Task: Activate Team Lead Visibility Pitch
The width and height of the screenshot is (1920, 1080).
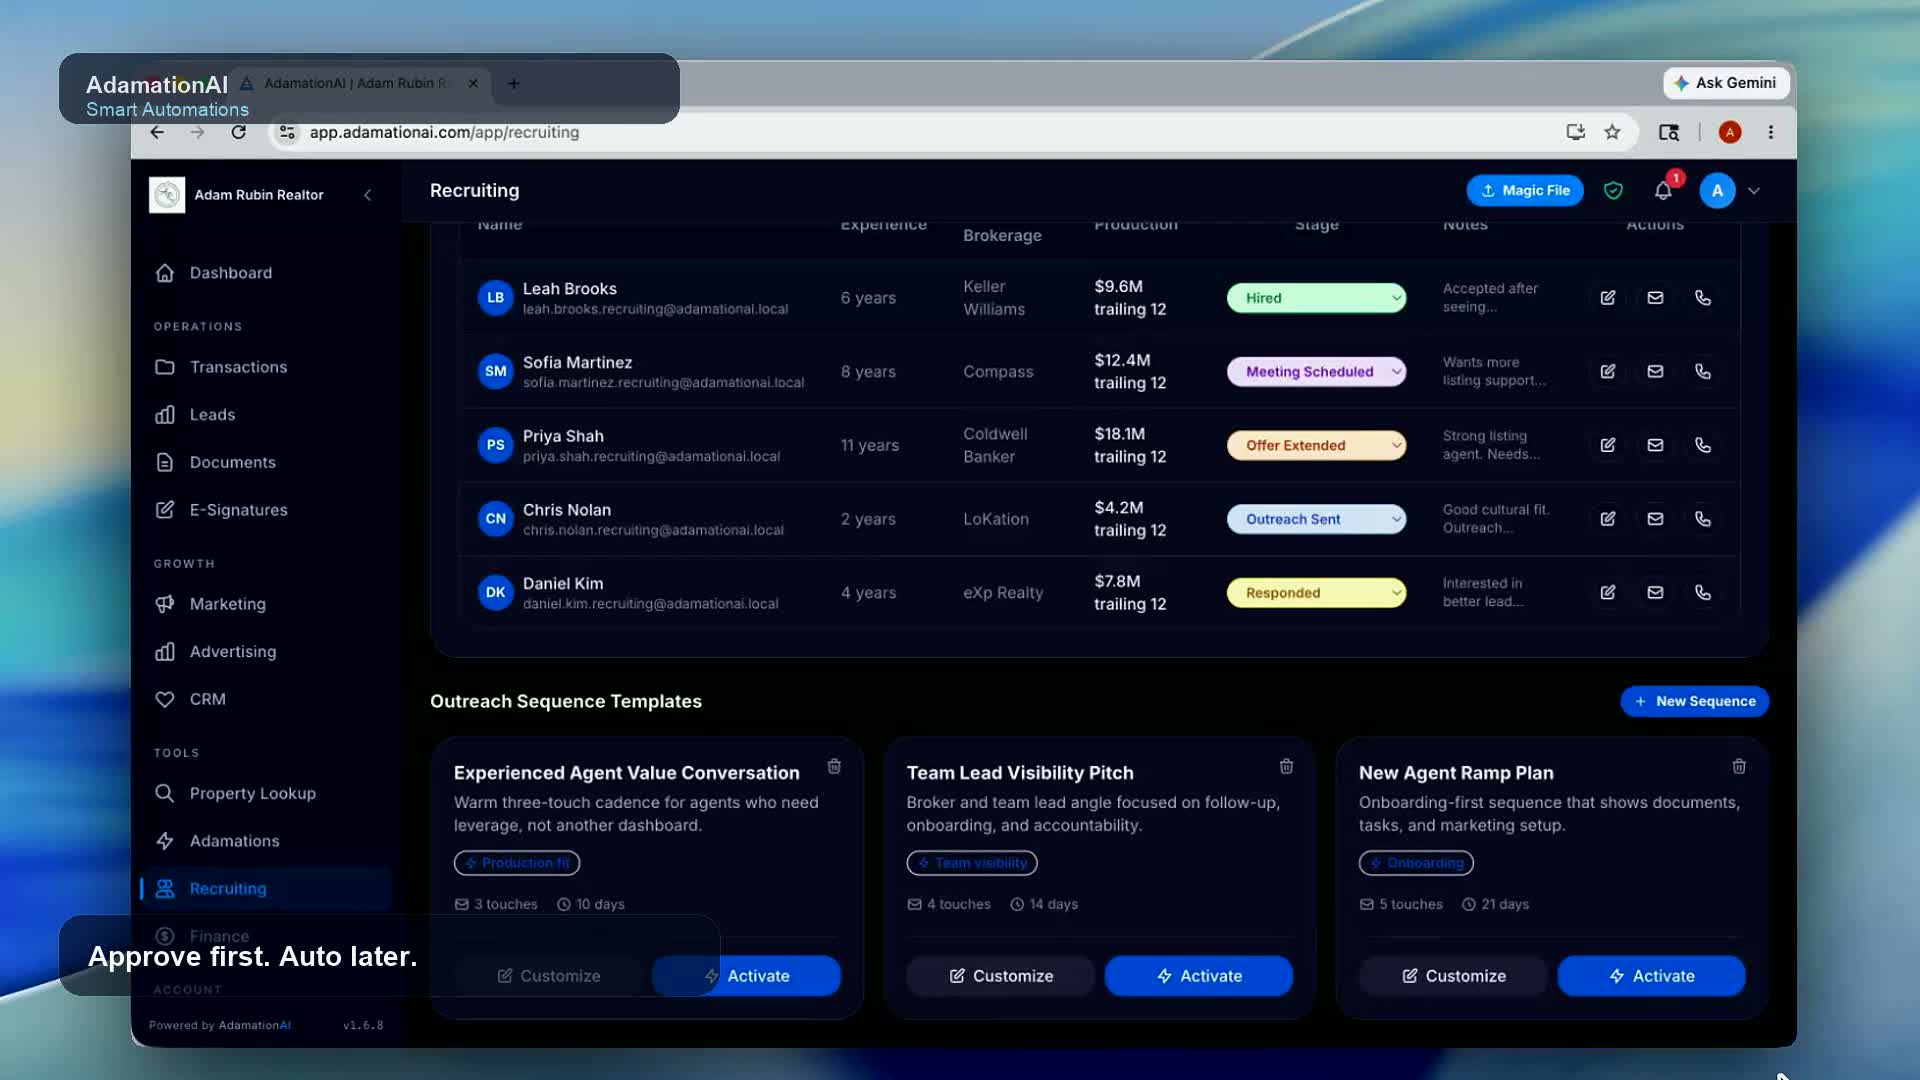Action: tap(1198, 976)
